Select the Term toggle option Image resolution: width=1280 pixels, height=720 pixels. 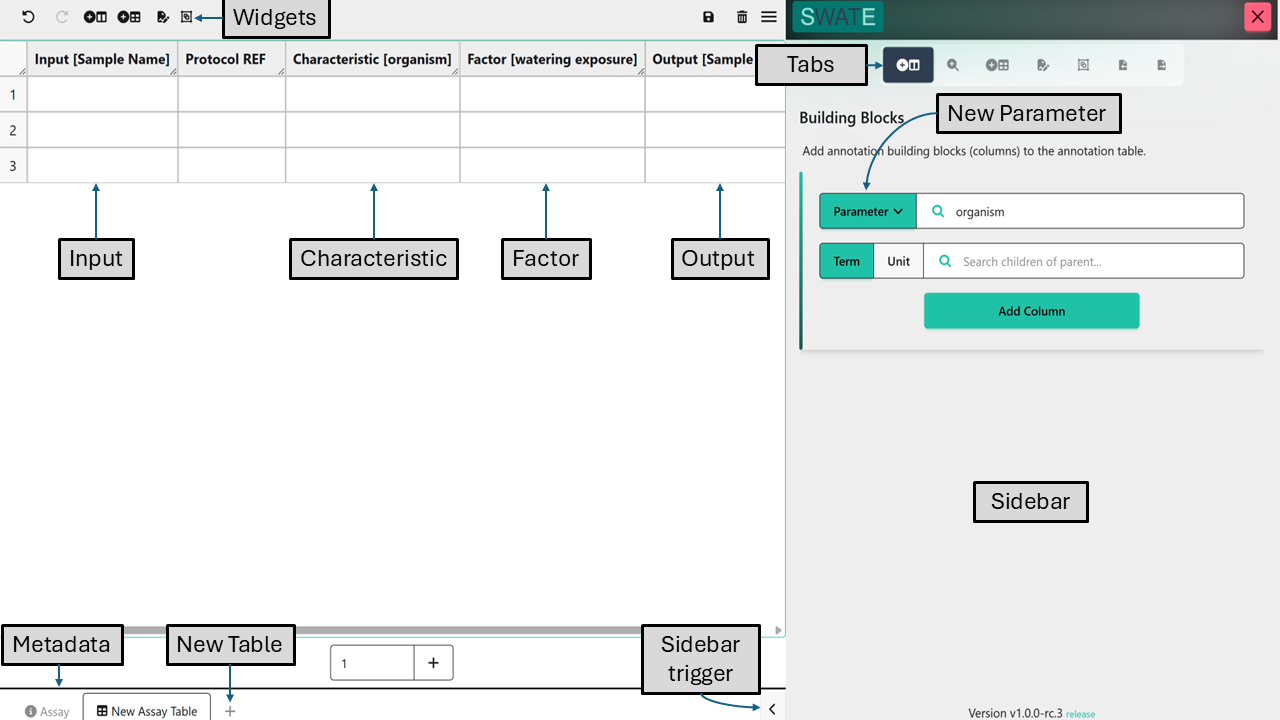click(x=846, y=261)
